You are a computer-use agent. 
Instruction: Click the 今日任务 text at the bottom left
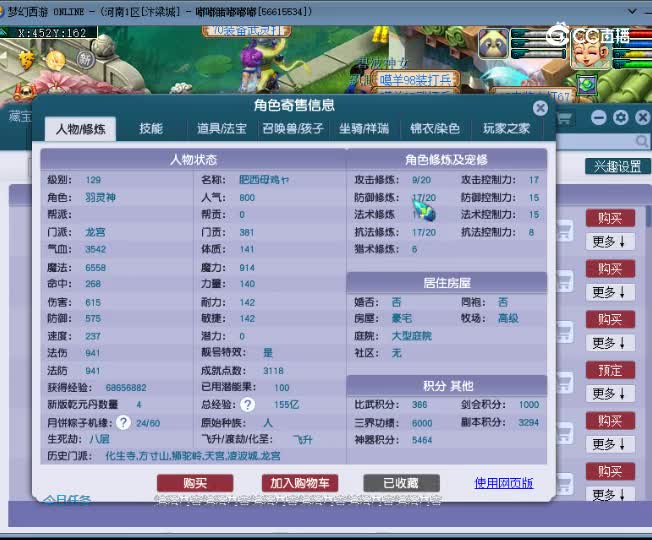(67, 499)
